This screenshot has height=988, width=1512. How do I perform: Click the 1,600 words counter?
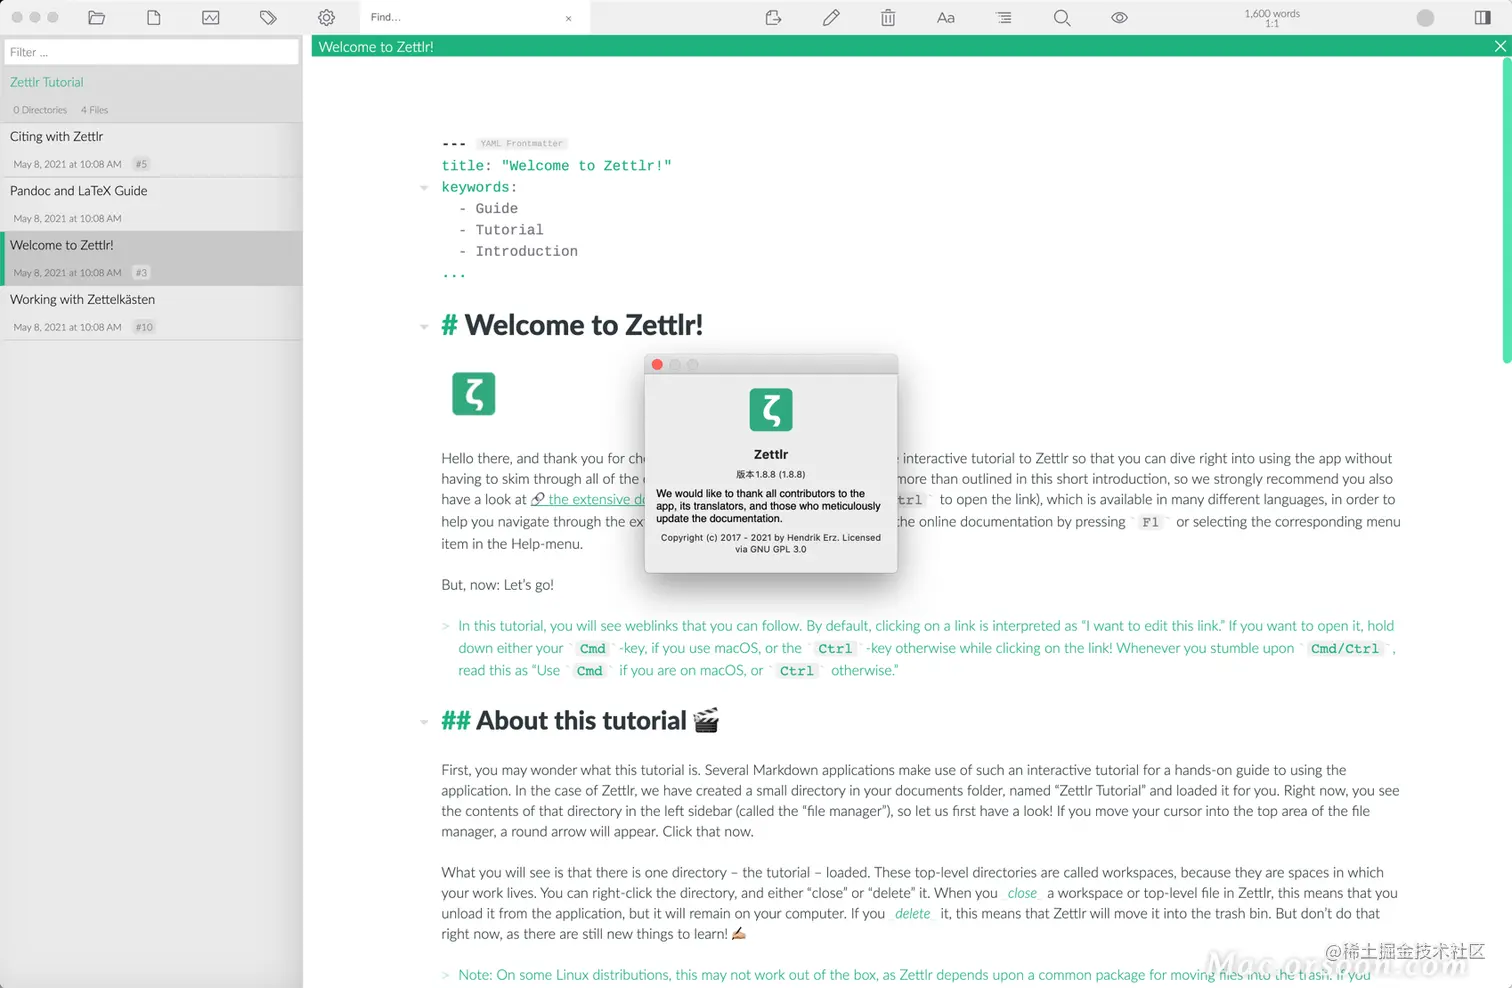tap(1272, 14)
